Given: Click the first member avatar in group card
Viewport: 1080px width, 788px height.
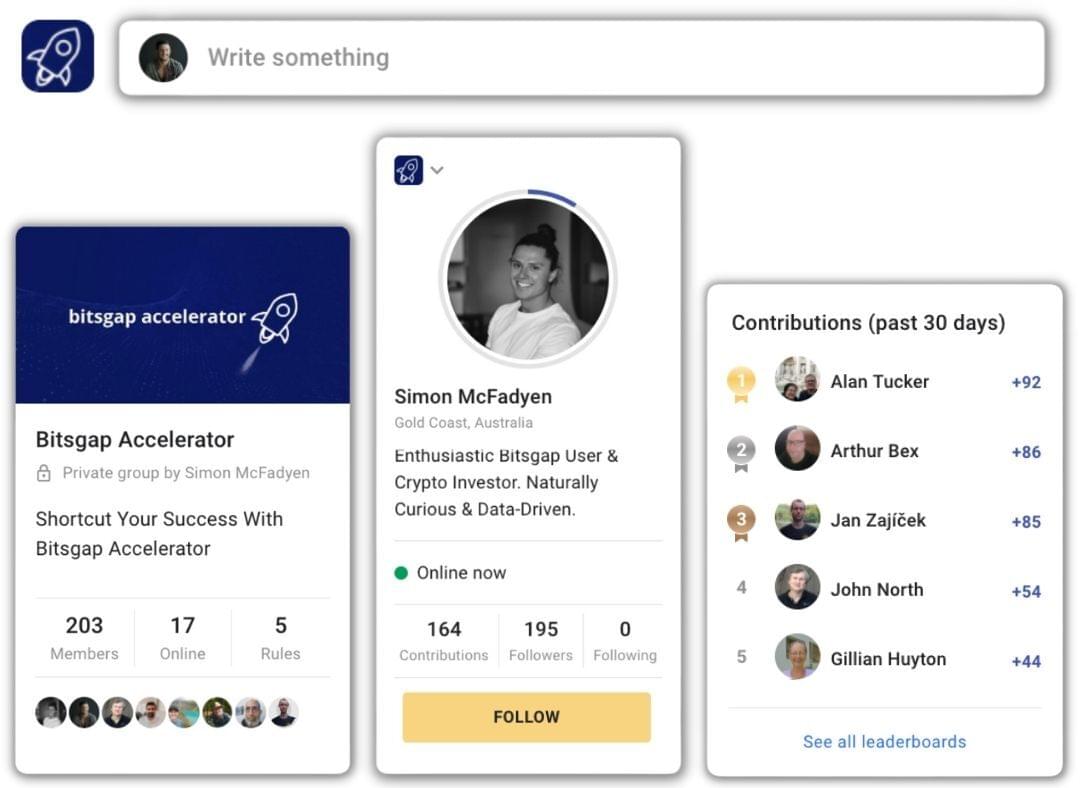Looking at the screenshot, I should point(51,712).
